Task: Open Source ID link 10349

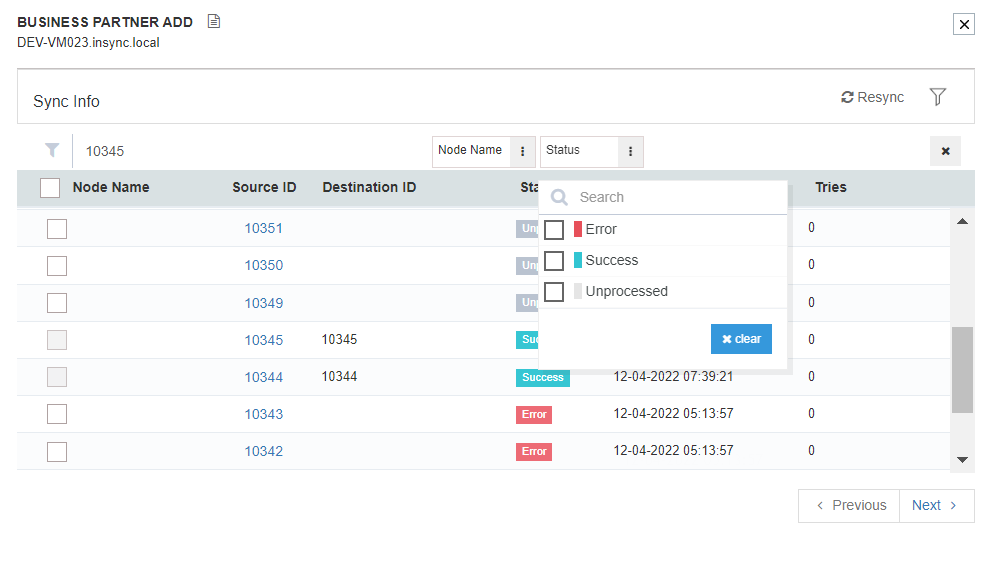Action: [x=264, y=303]
